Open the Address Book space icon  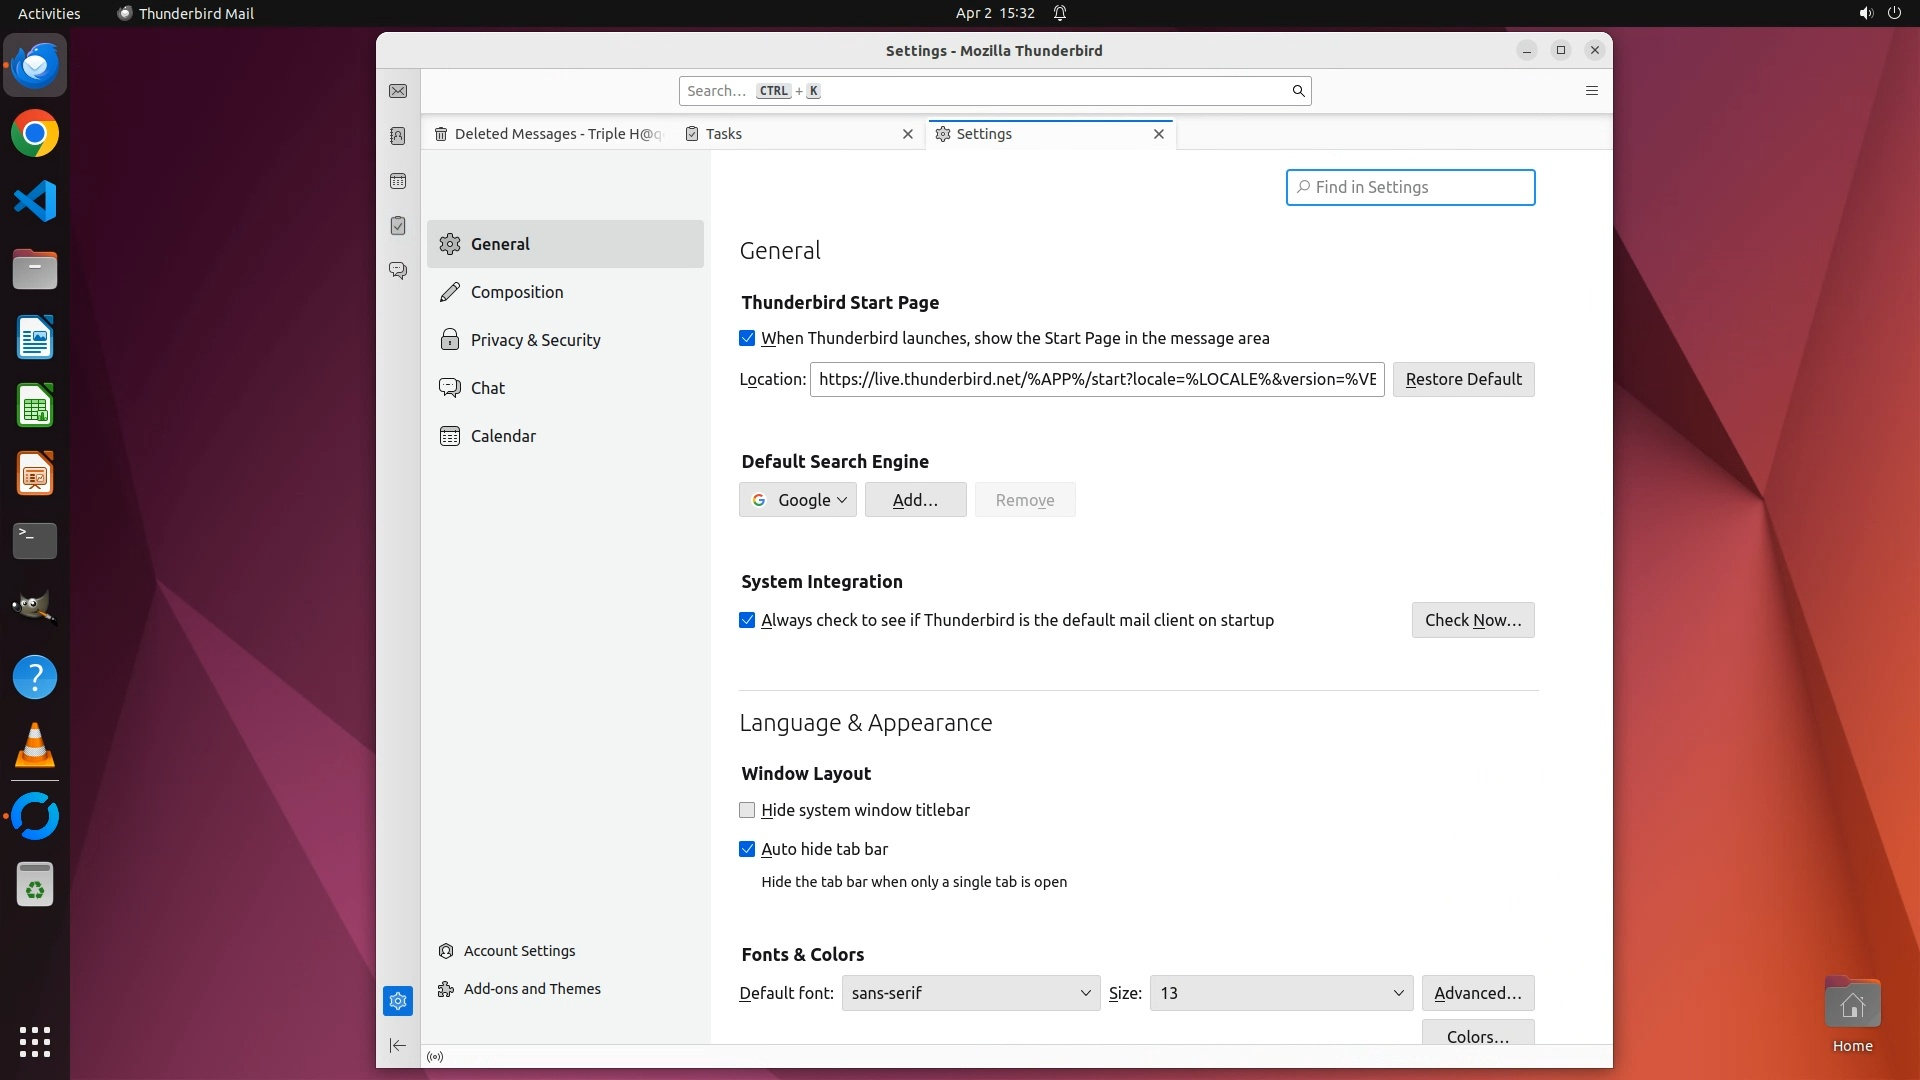398,136
